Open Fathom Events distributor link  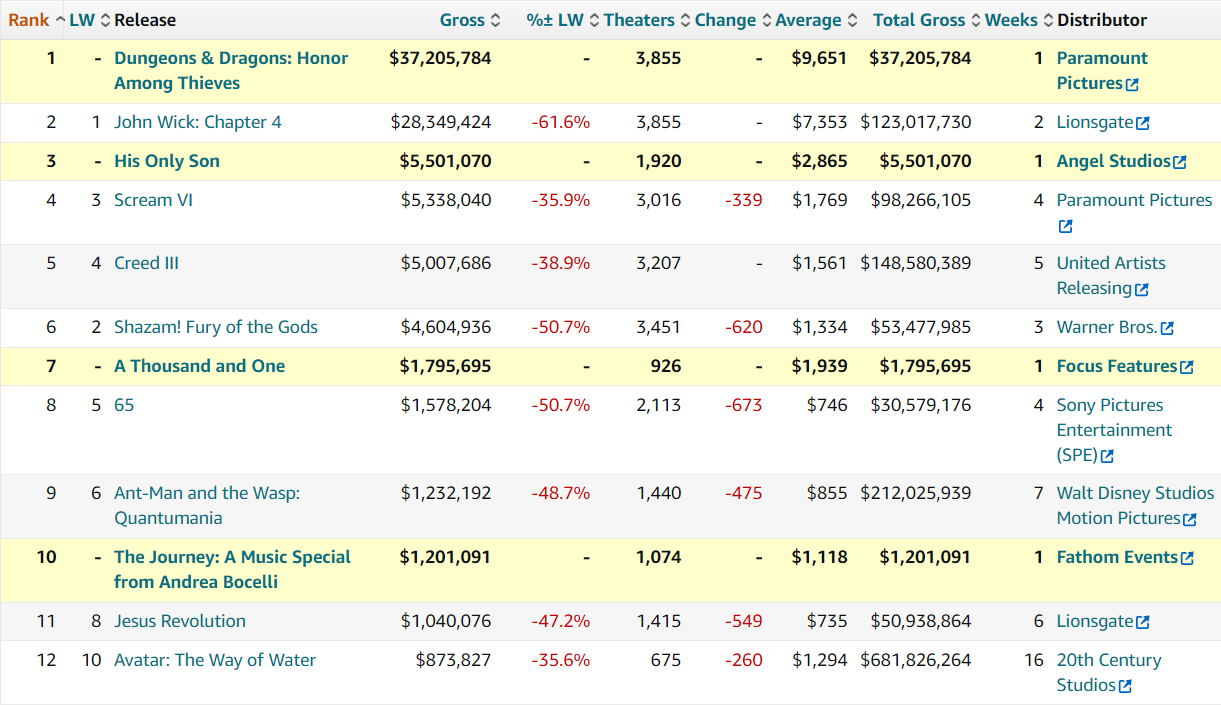click(1117, 557)
